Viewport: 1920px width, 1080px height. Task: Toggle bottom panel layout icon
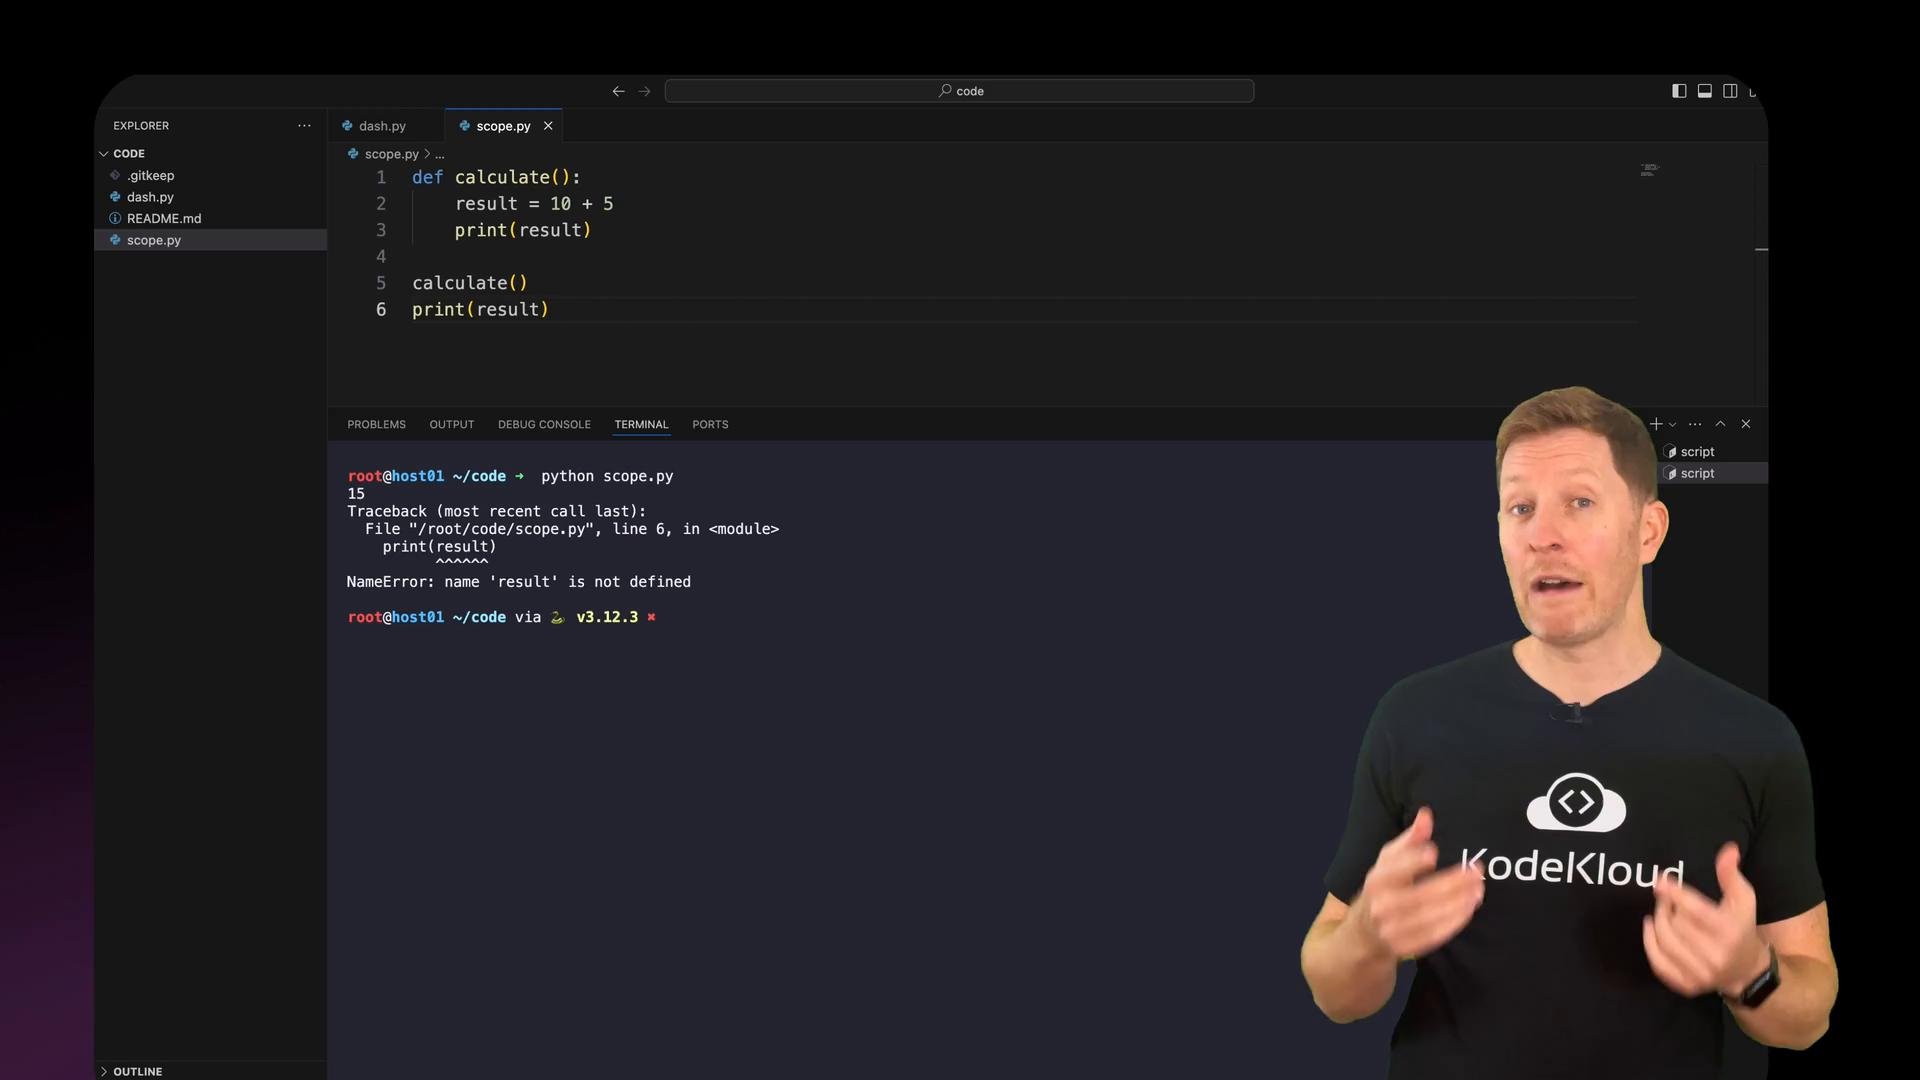pyautogui.click(x=1705, y=91)
